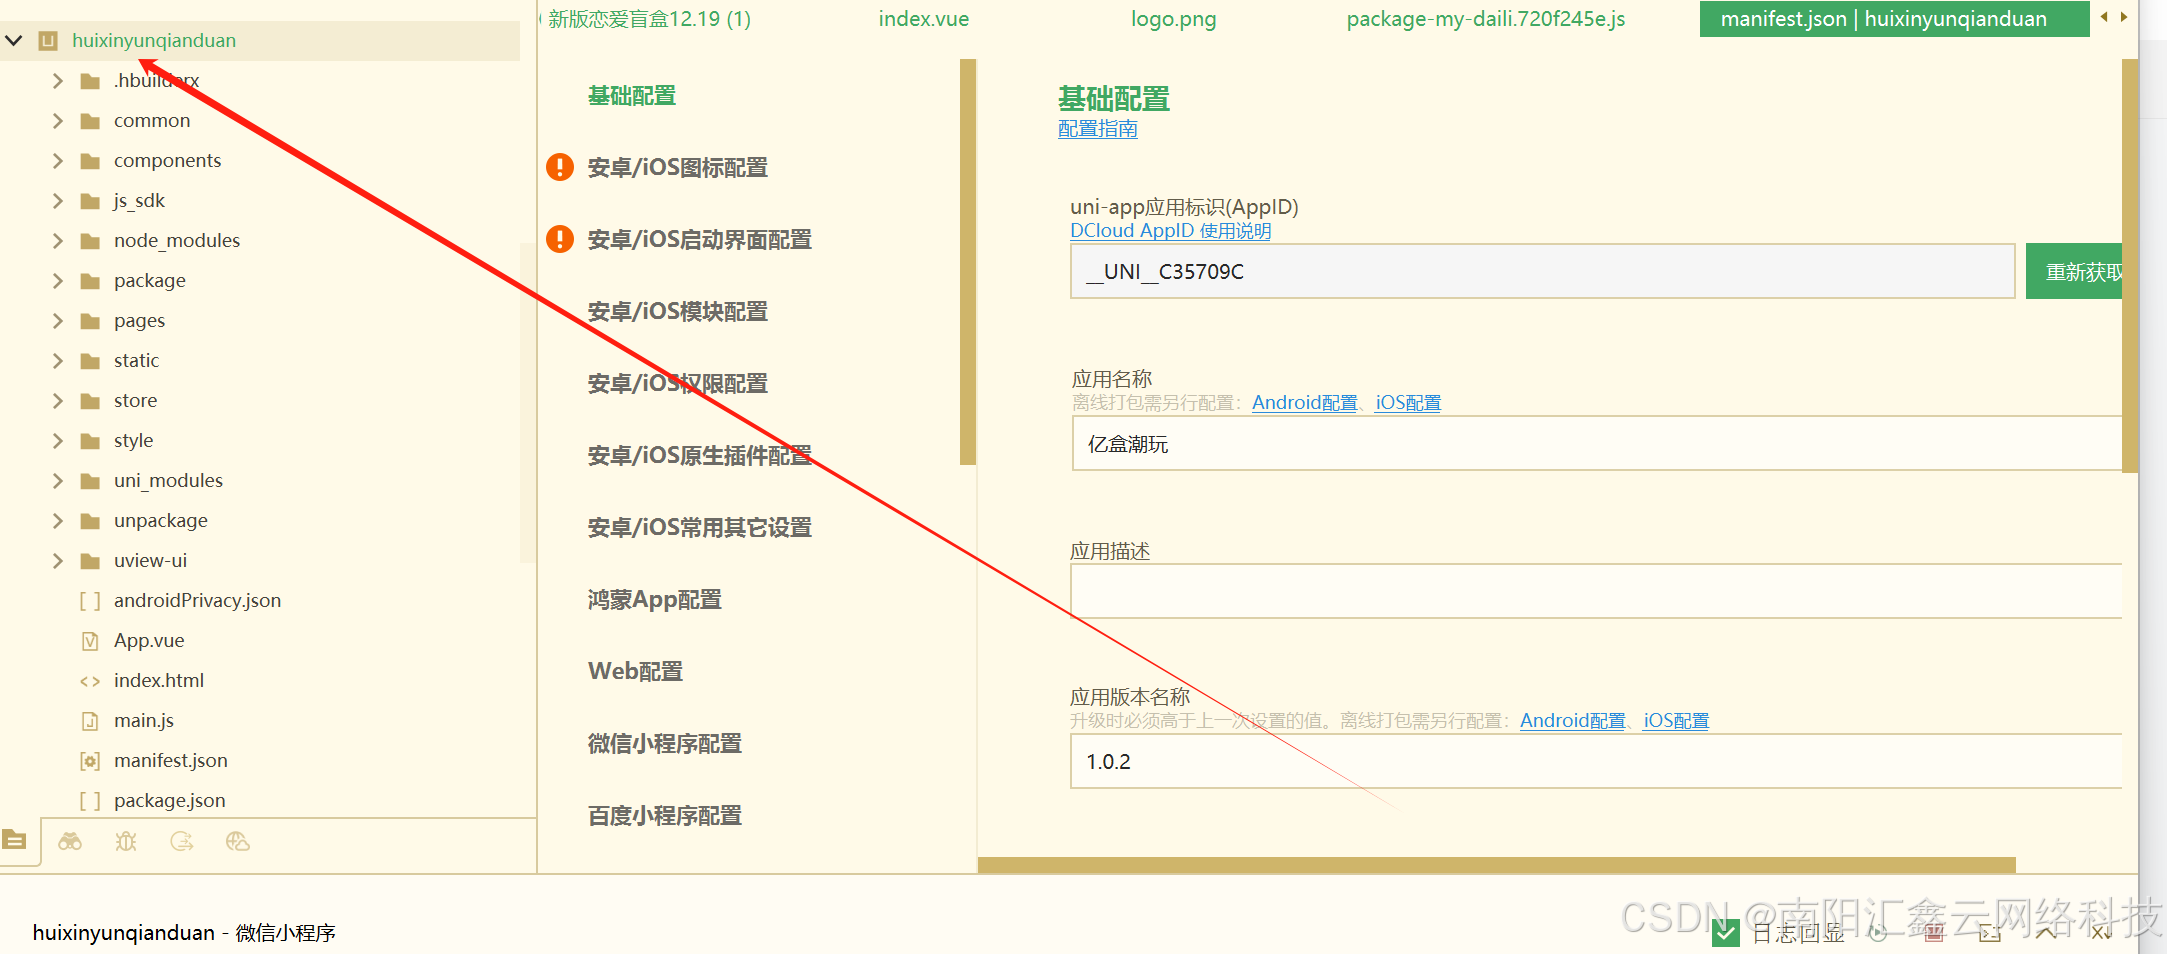2167x954 pixels.
Task: Click the 应用名称 field showing 亿盒潮玩
Action: click(x=1597, y=444)
